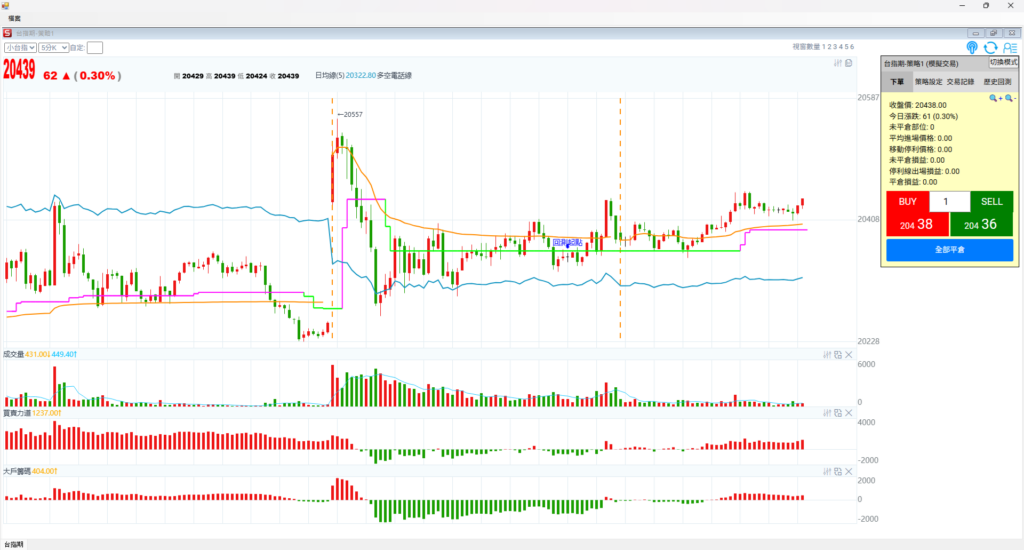
Task: Click the refresh arrows icon
Action: [990, 47]
